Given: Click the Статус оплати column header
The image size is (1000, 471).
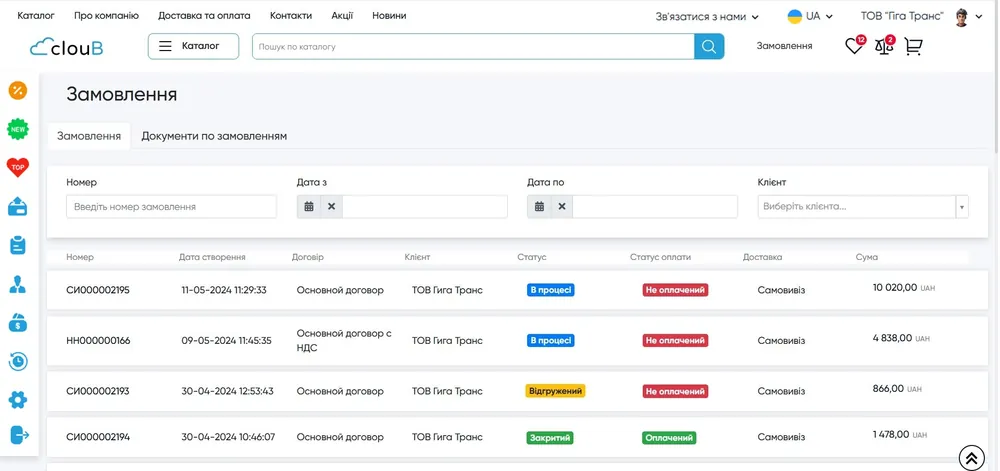Looking at the screenshot, I should click(660, 257).
